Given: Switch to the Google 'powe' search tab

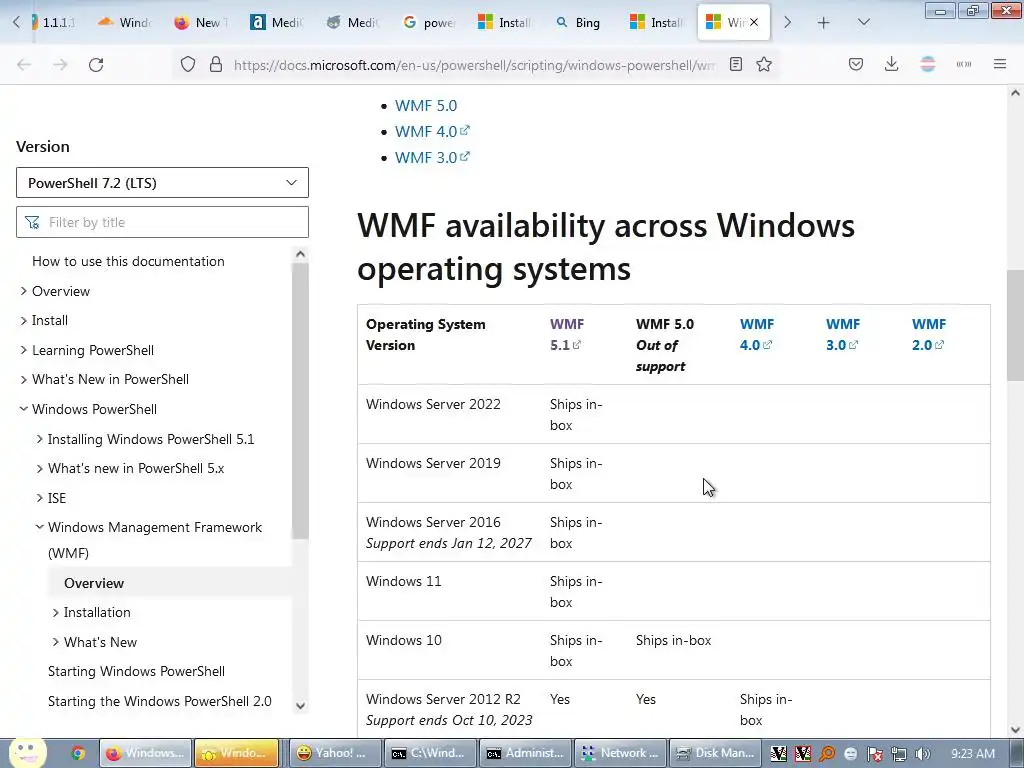Looking at the screenshot, I should pos(430,23).
